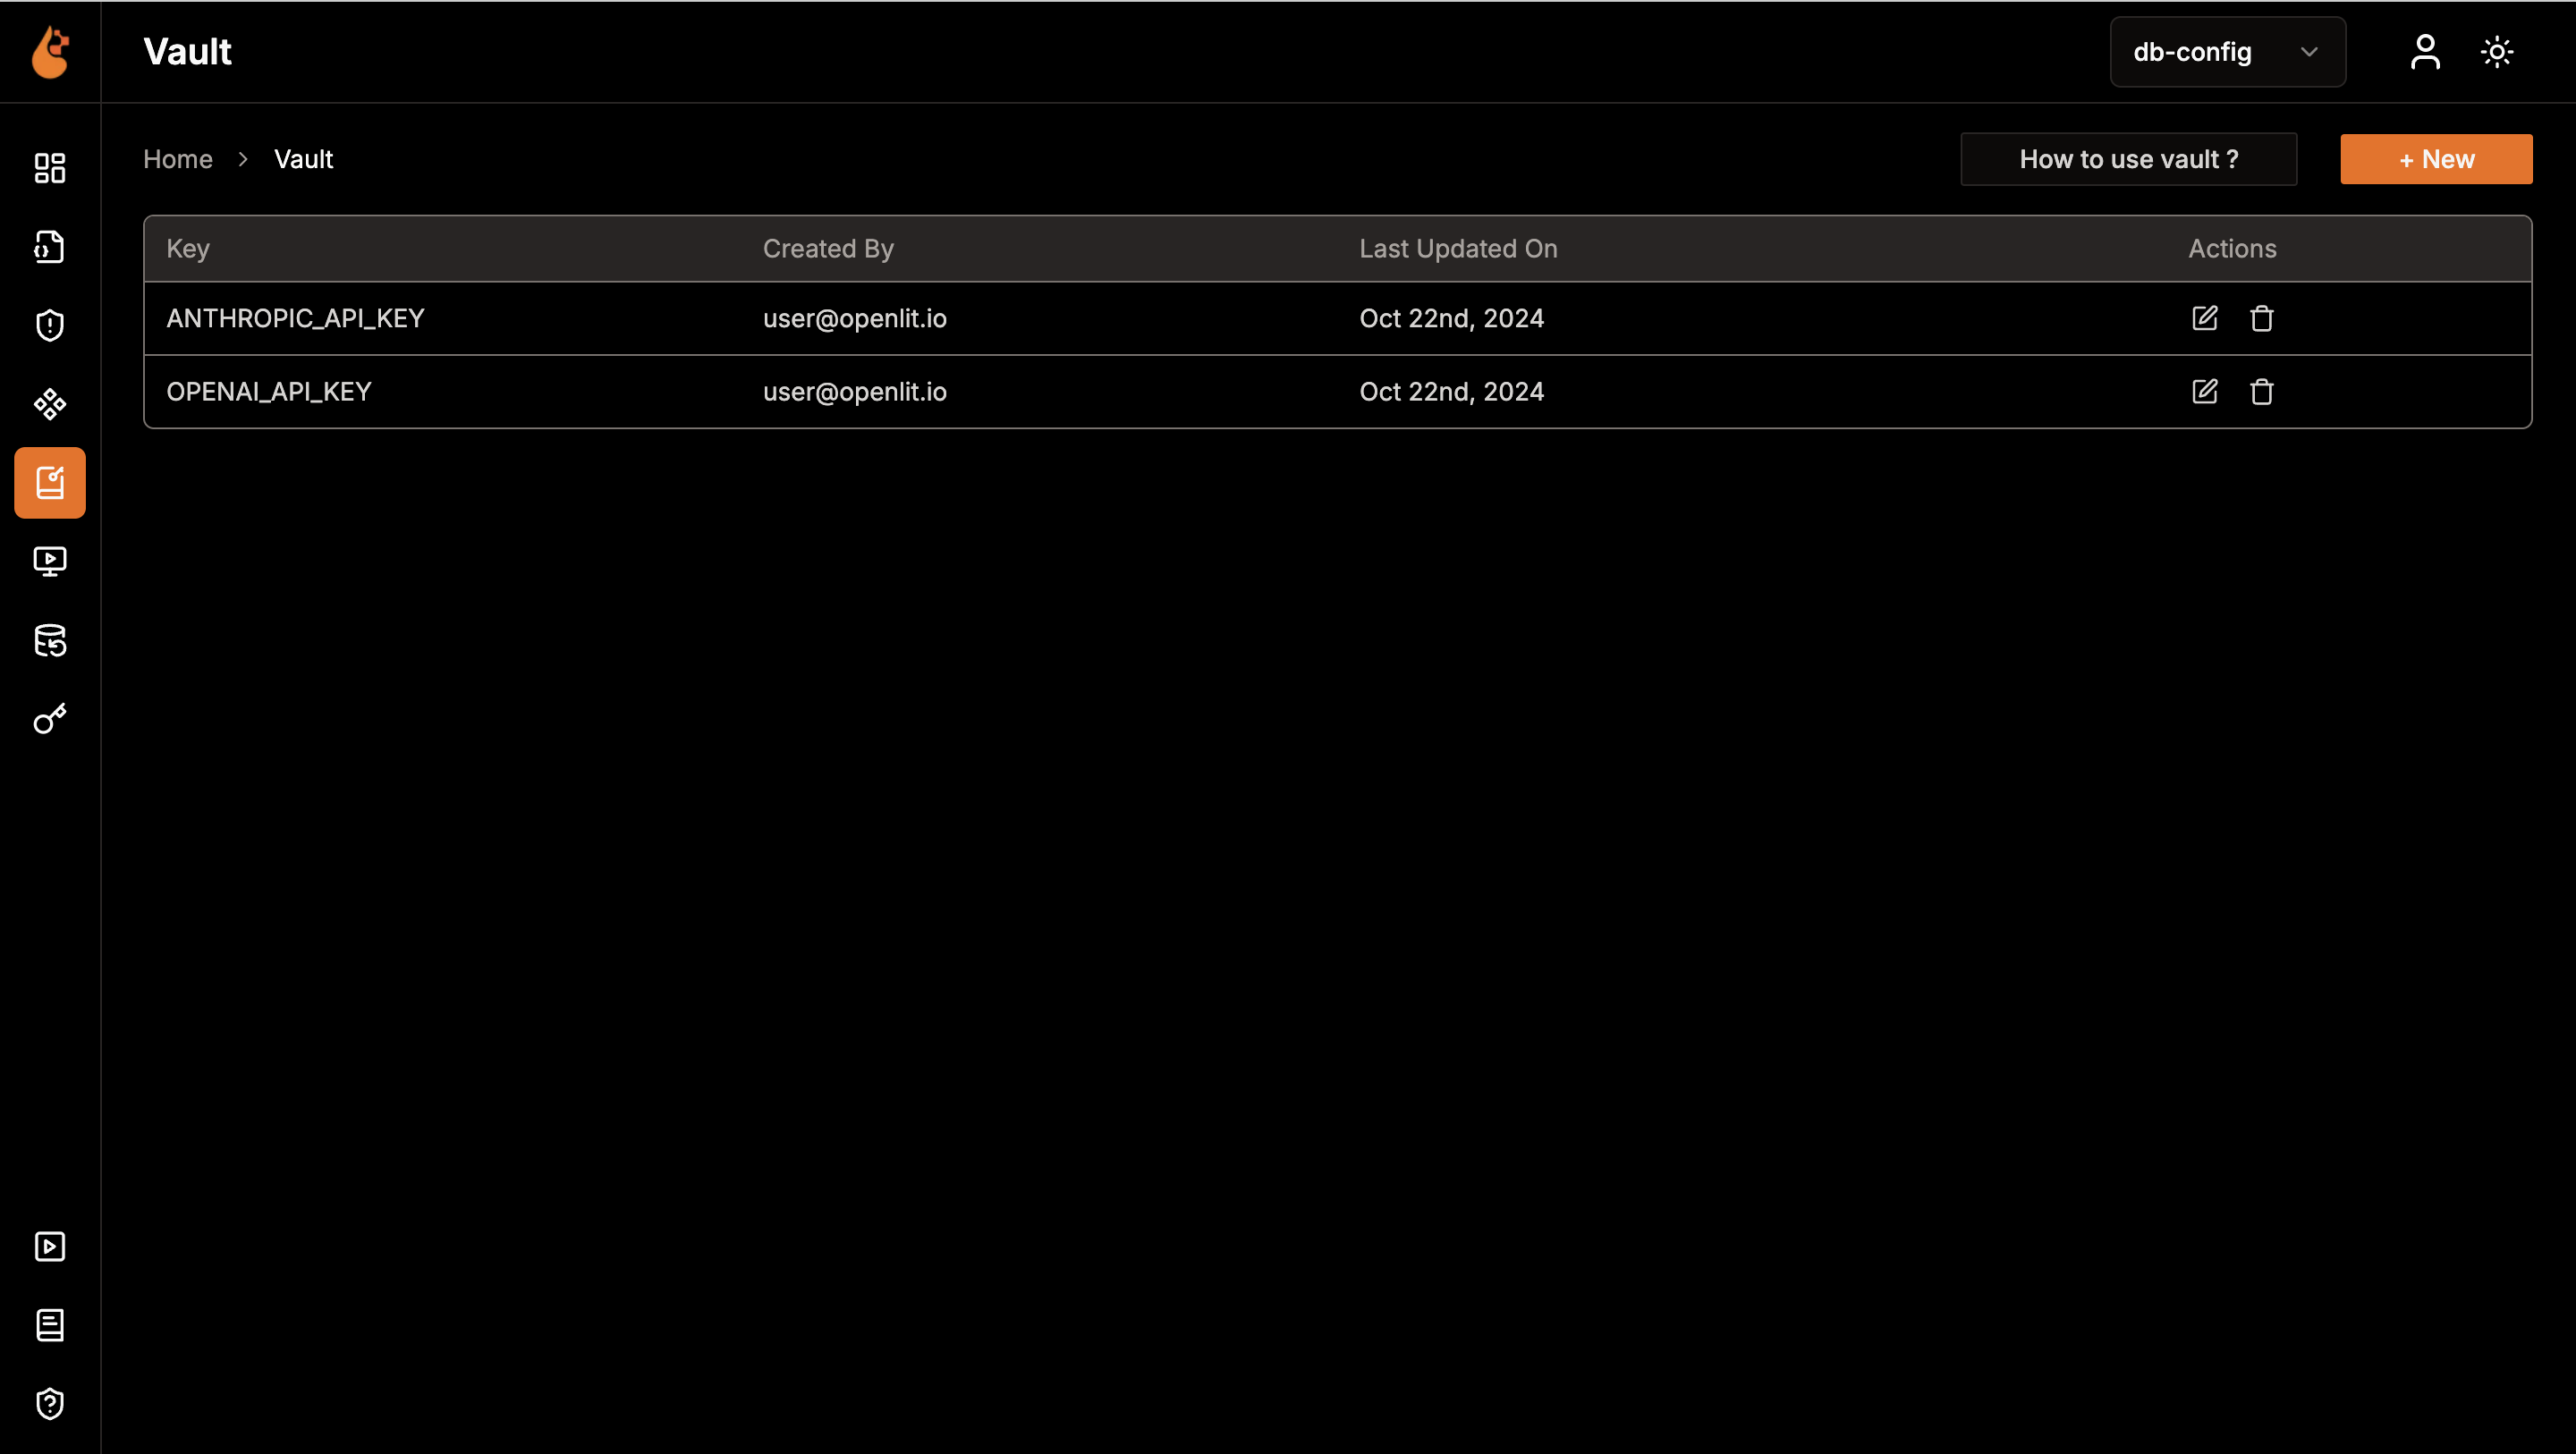The height and width of the screenshot is (1454, 2576).
Task: Edit the ANTHROPIC_API_KEY secret
Action: point(2205,318)
